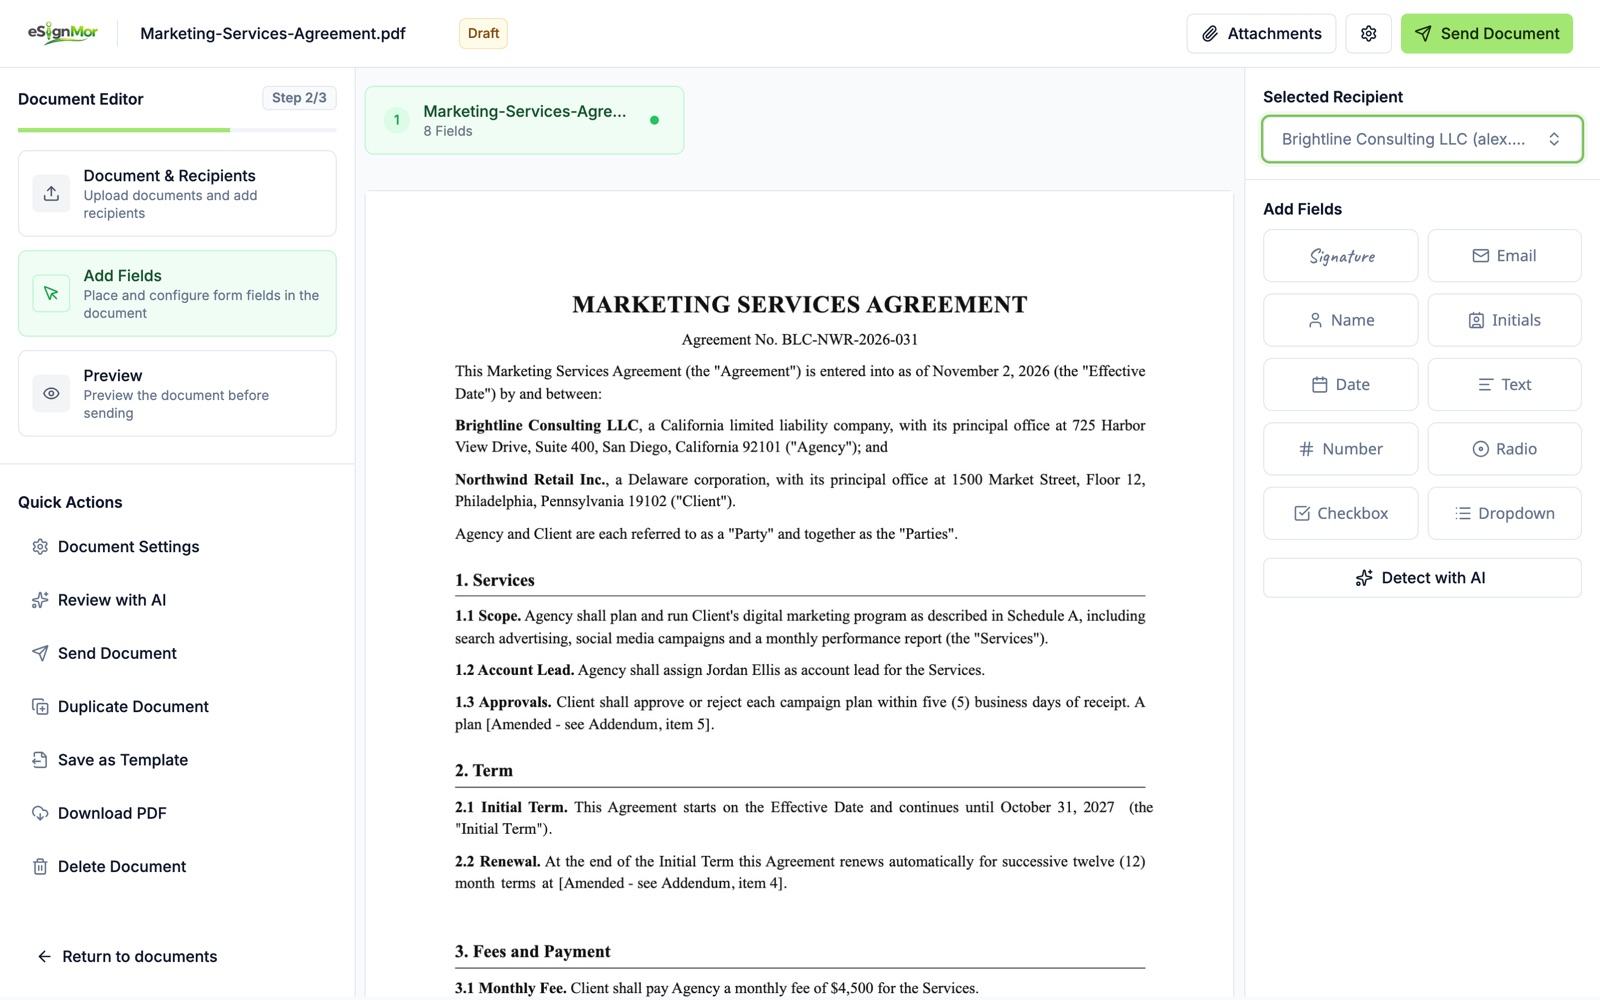Screen dimensions: 1600x1000
Task: Click the trash icon beside Delete Document
Action: (x=40, y=867)
